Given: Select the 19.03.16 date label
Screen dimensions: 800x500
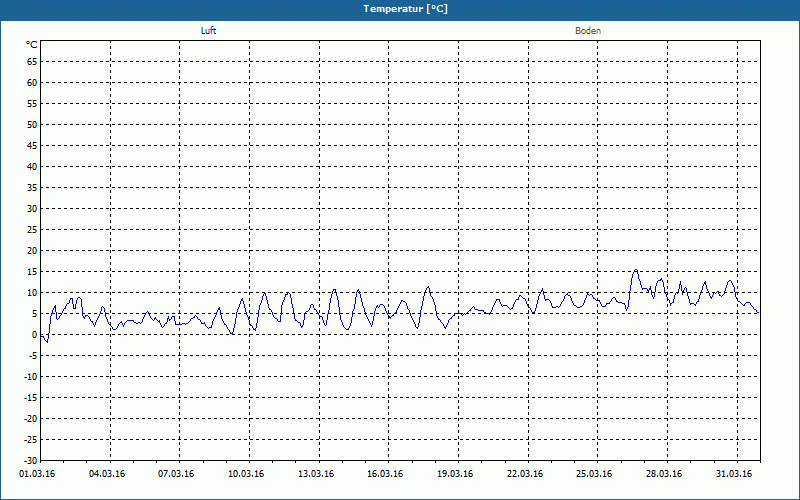Looking at the screenshot, I should click(455, 474).
